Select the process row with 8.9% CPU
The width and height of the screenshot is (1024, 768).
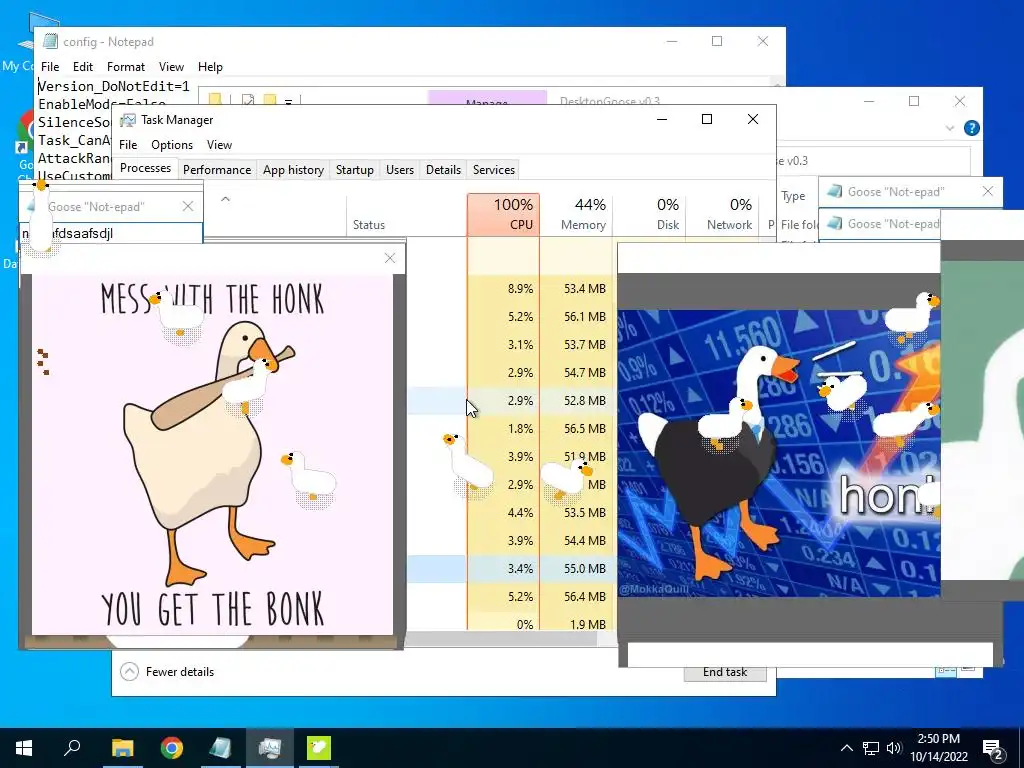pyautogui.click(x=511, y=289)
